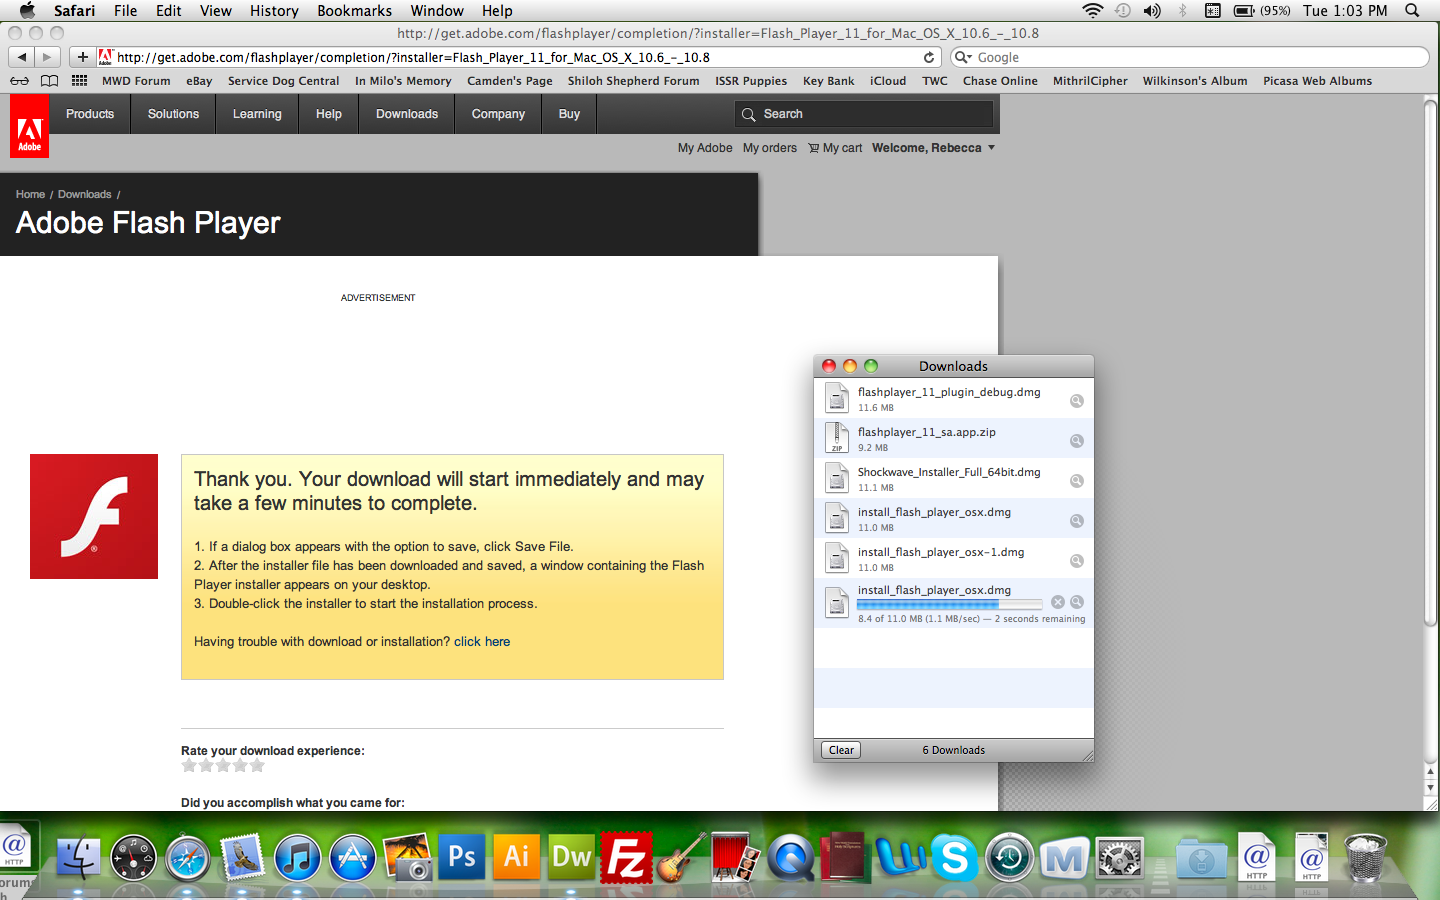Image resolution: width=1440 pixels, height=900 pixels.
Task: Stop the in-progress install_flash_player_osx.dmg download
Action: click(x=1058, y=602)
